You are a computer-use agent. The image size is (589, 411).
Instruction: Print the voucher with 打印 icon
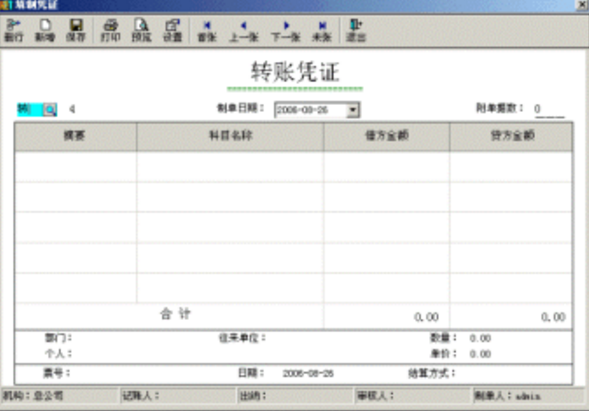coord(110,30)
